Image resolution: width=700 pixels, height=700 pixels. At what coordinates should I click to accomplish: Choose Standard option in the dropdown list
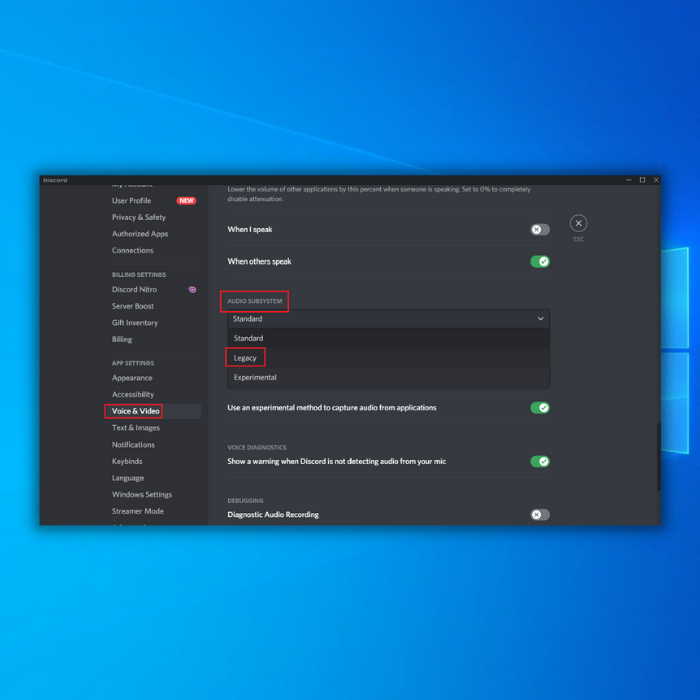[388, 338]
